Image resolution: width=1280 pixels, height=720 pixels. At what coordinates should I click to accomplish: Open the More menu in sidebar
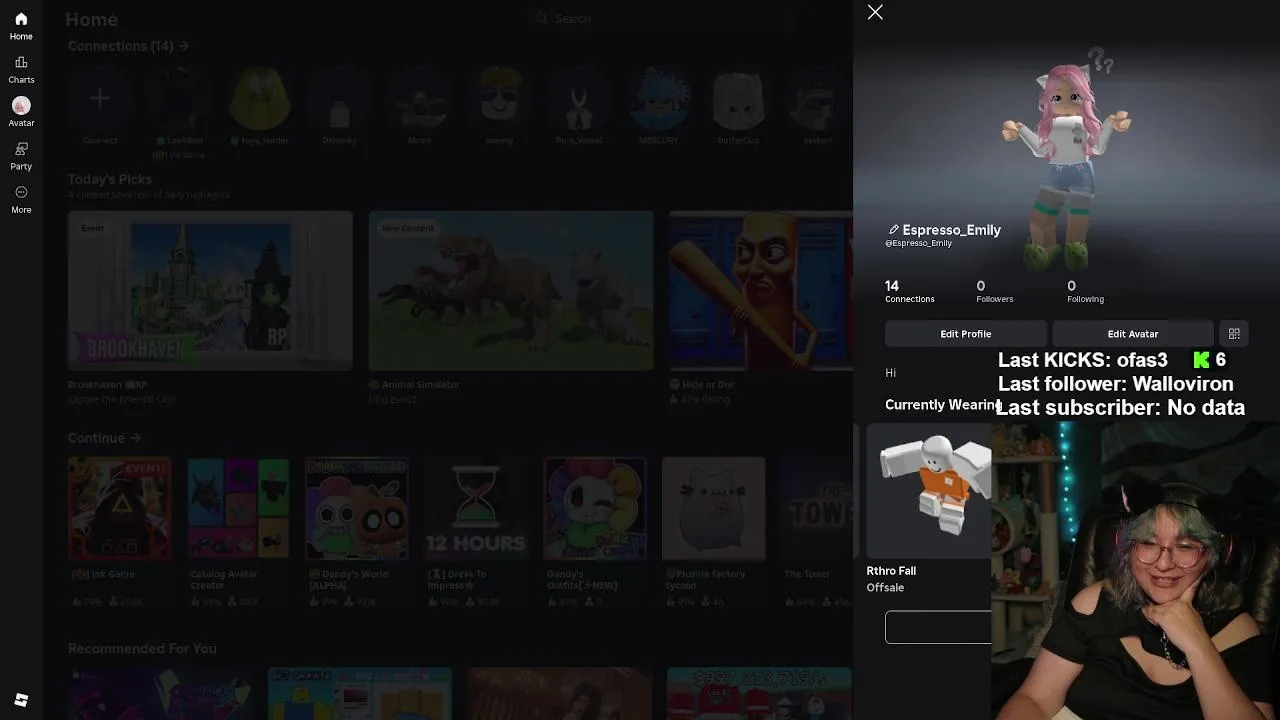tap(21, 199)
